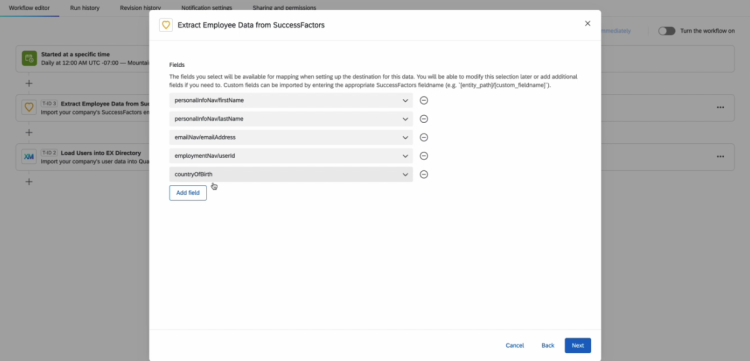Switch to Revision history tab
The width and height of the screenshot is (750, 361).
(140, 8)
